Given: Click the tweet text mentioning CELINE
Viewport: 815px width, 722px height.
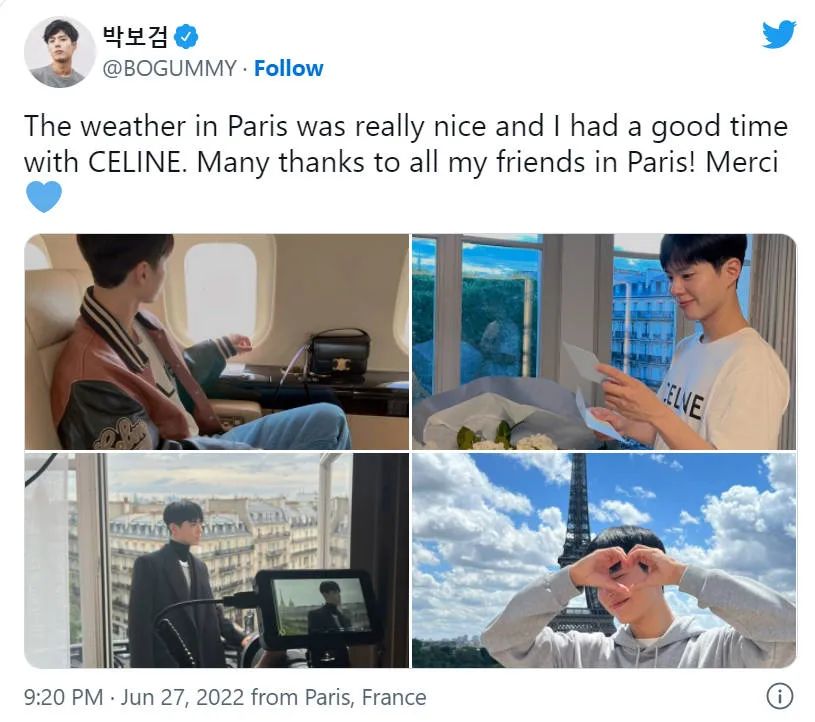Looking at the screenshot, I should click(x=405, y=144).
